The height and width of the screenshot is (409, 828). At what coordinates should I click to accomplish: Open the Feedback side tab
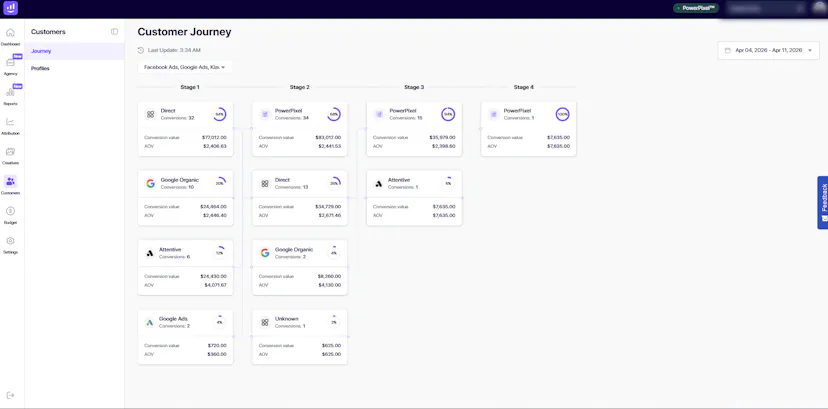pyautogui.click(x=823, y=203)
